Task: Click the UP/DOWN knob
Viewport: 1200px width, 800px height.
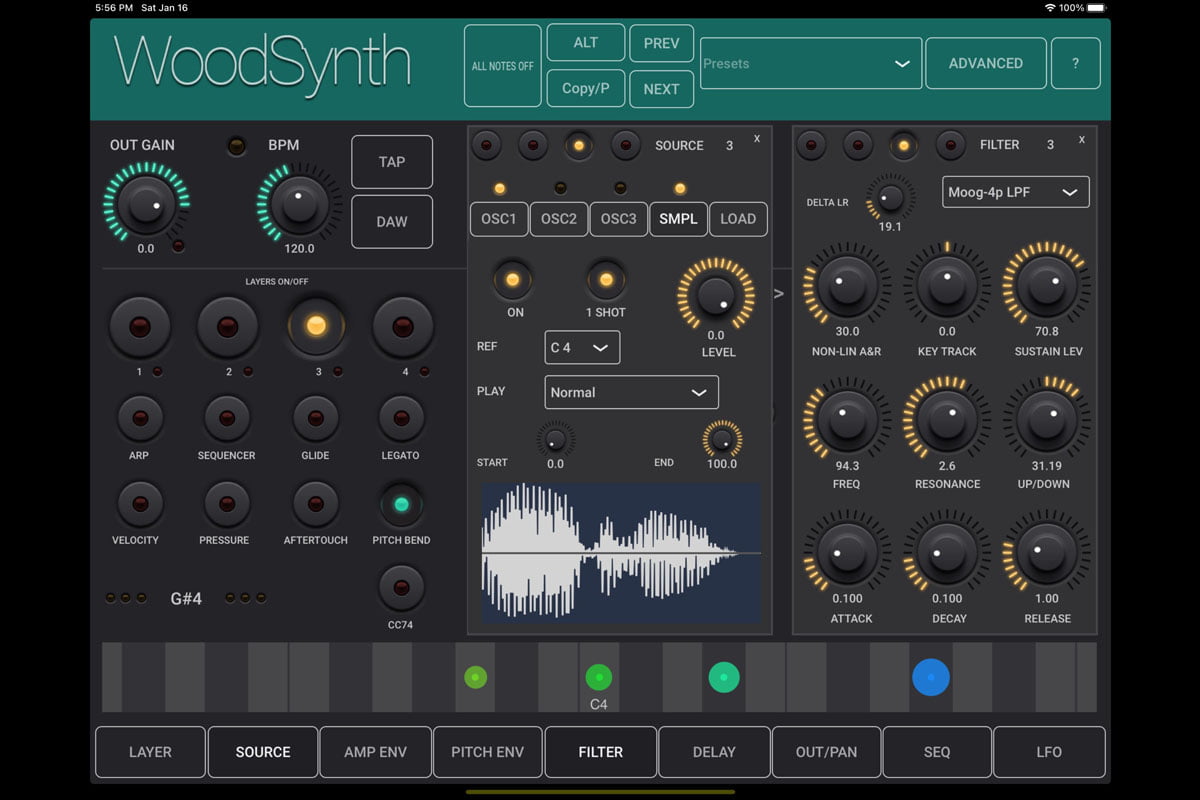Action: click(1046, 419)
